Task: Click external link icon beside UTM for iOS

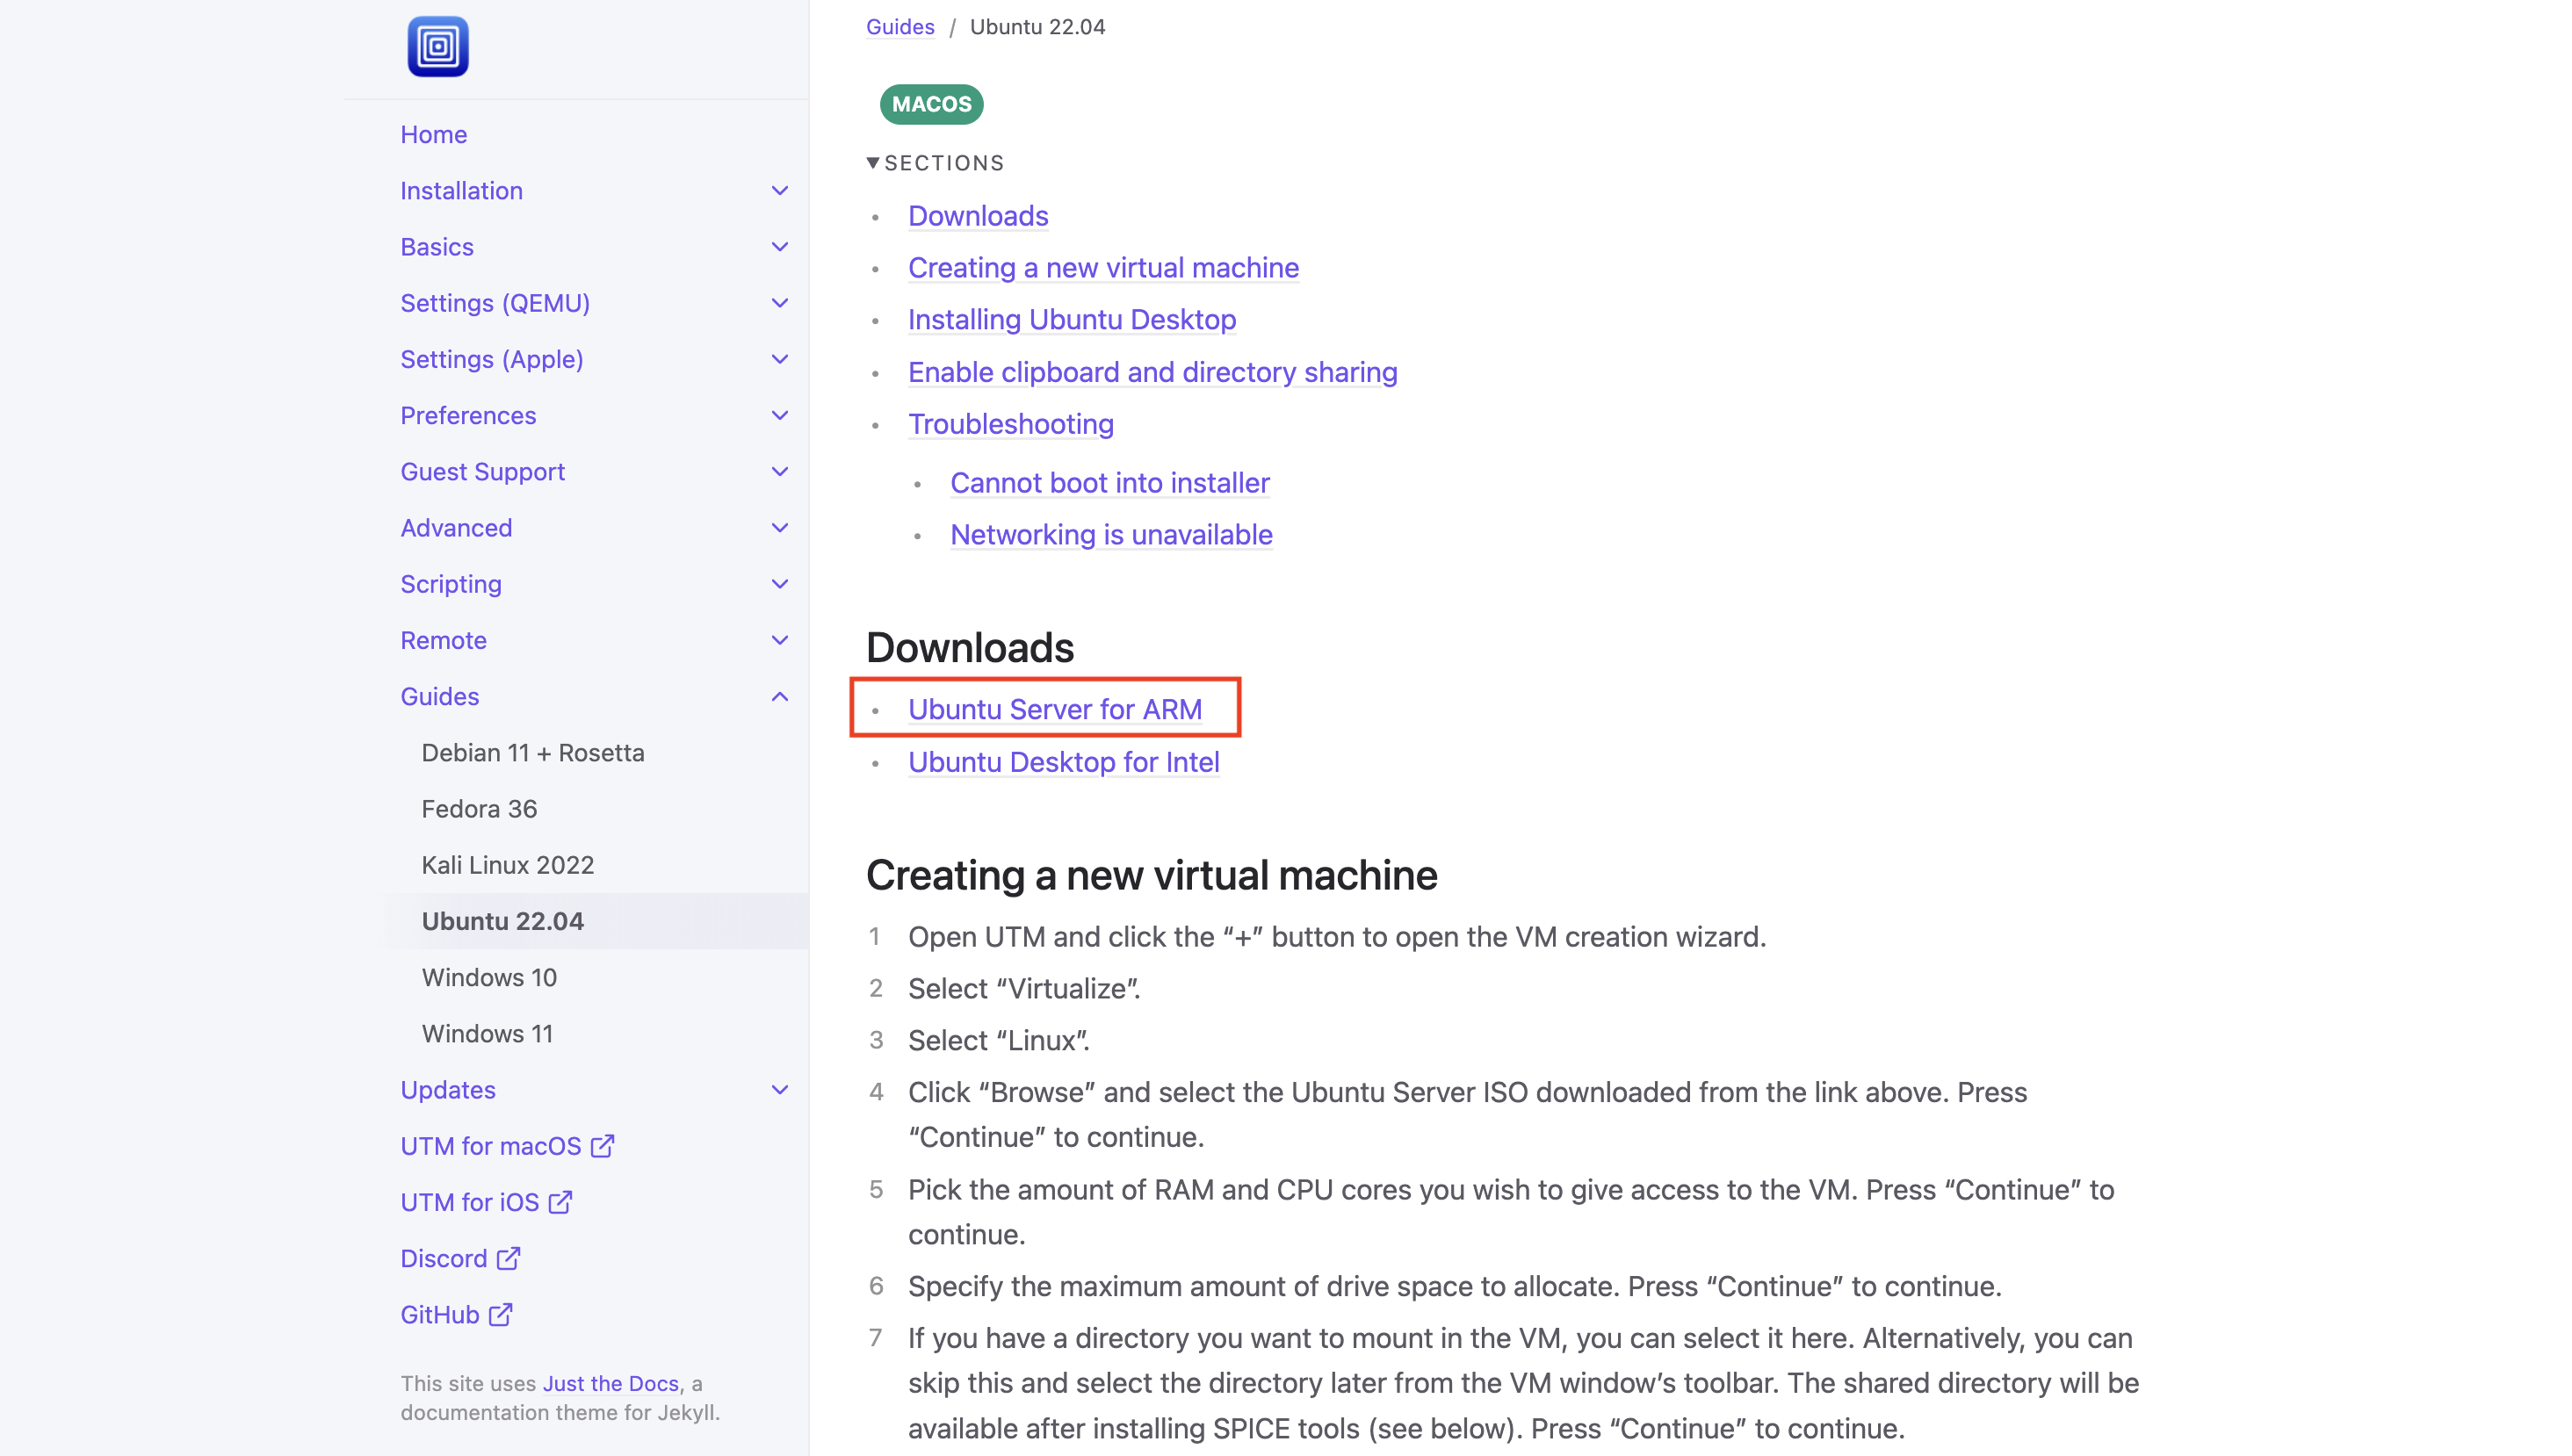Action: pos(560,1202)
